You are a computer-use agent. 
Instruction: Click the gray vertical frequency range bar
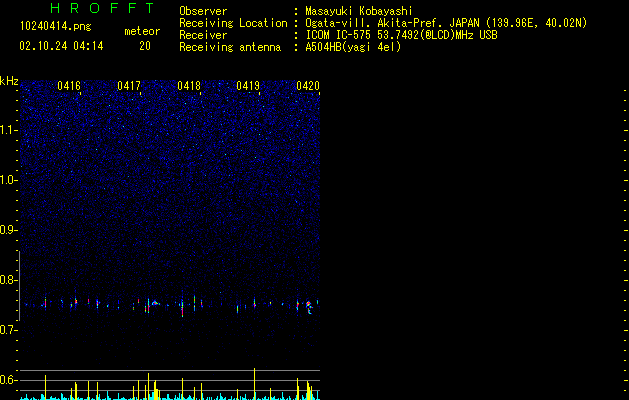(x=20, y=285)
